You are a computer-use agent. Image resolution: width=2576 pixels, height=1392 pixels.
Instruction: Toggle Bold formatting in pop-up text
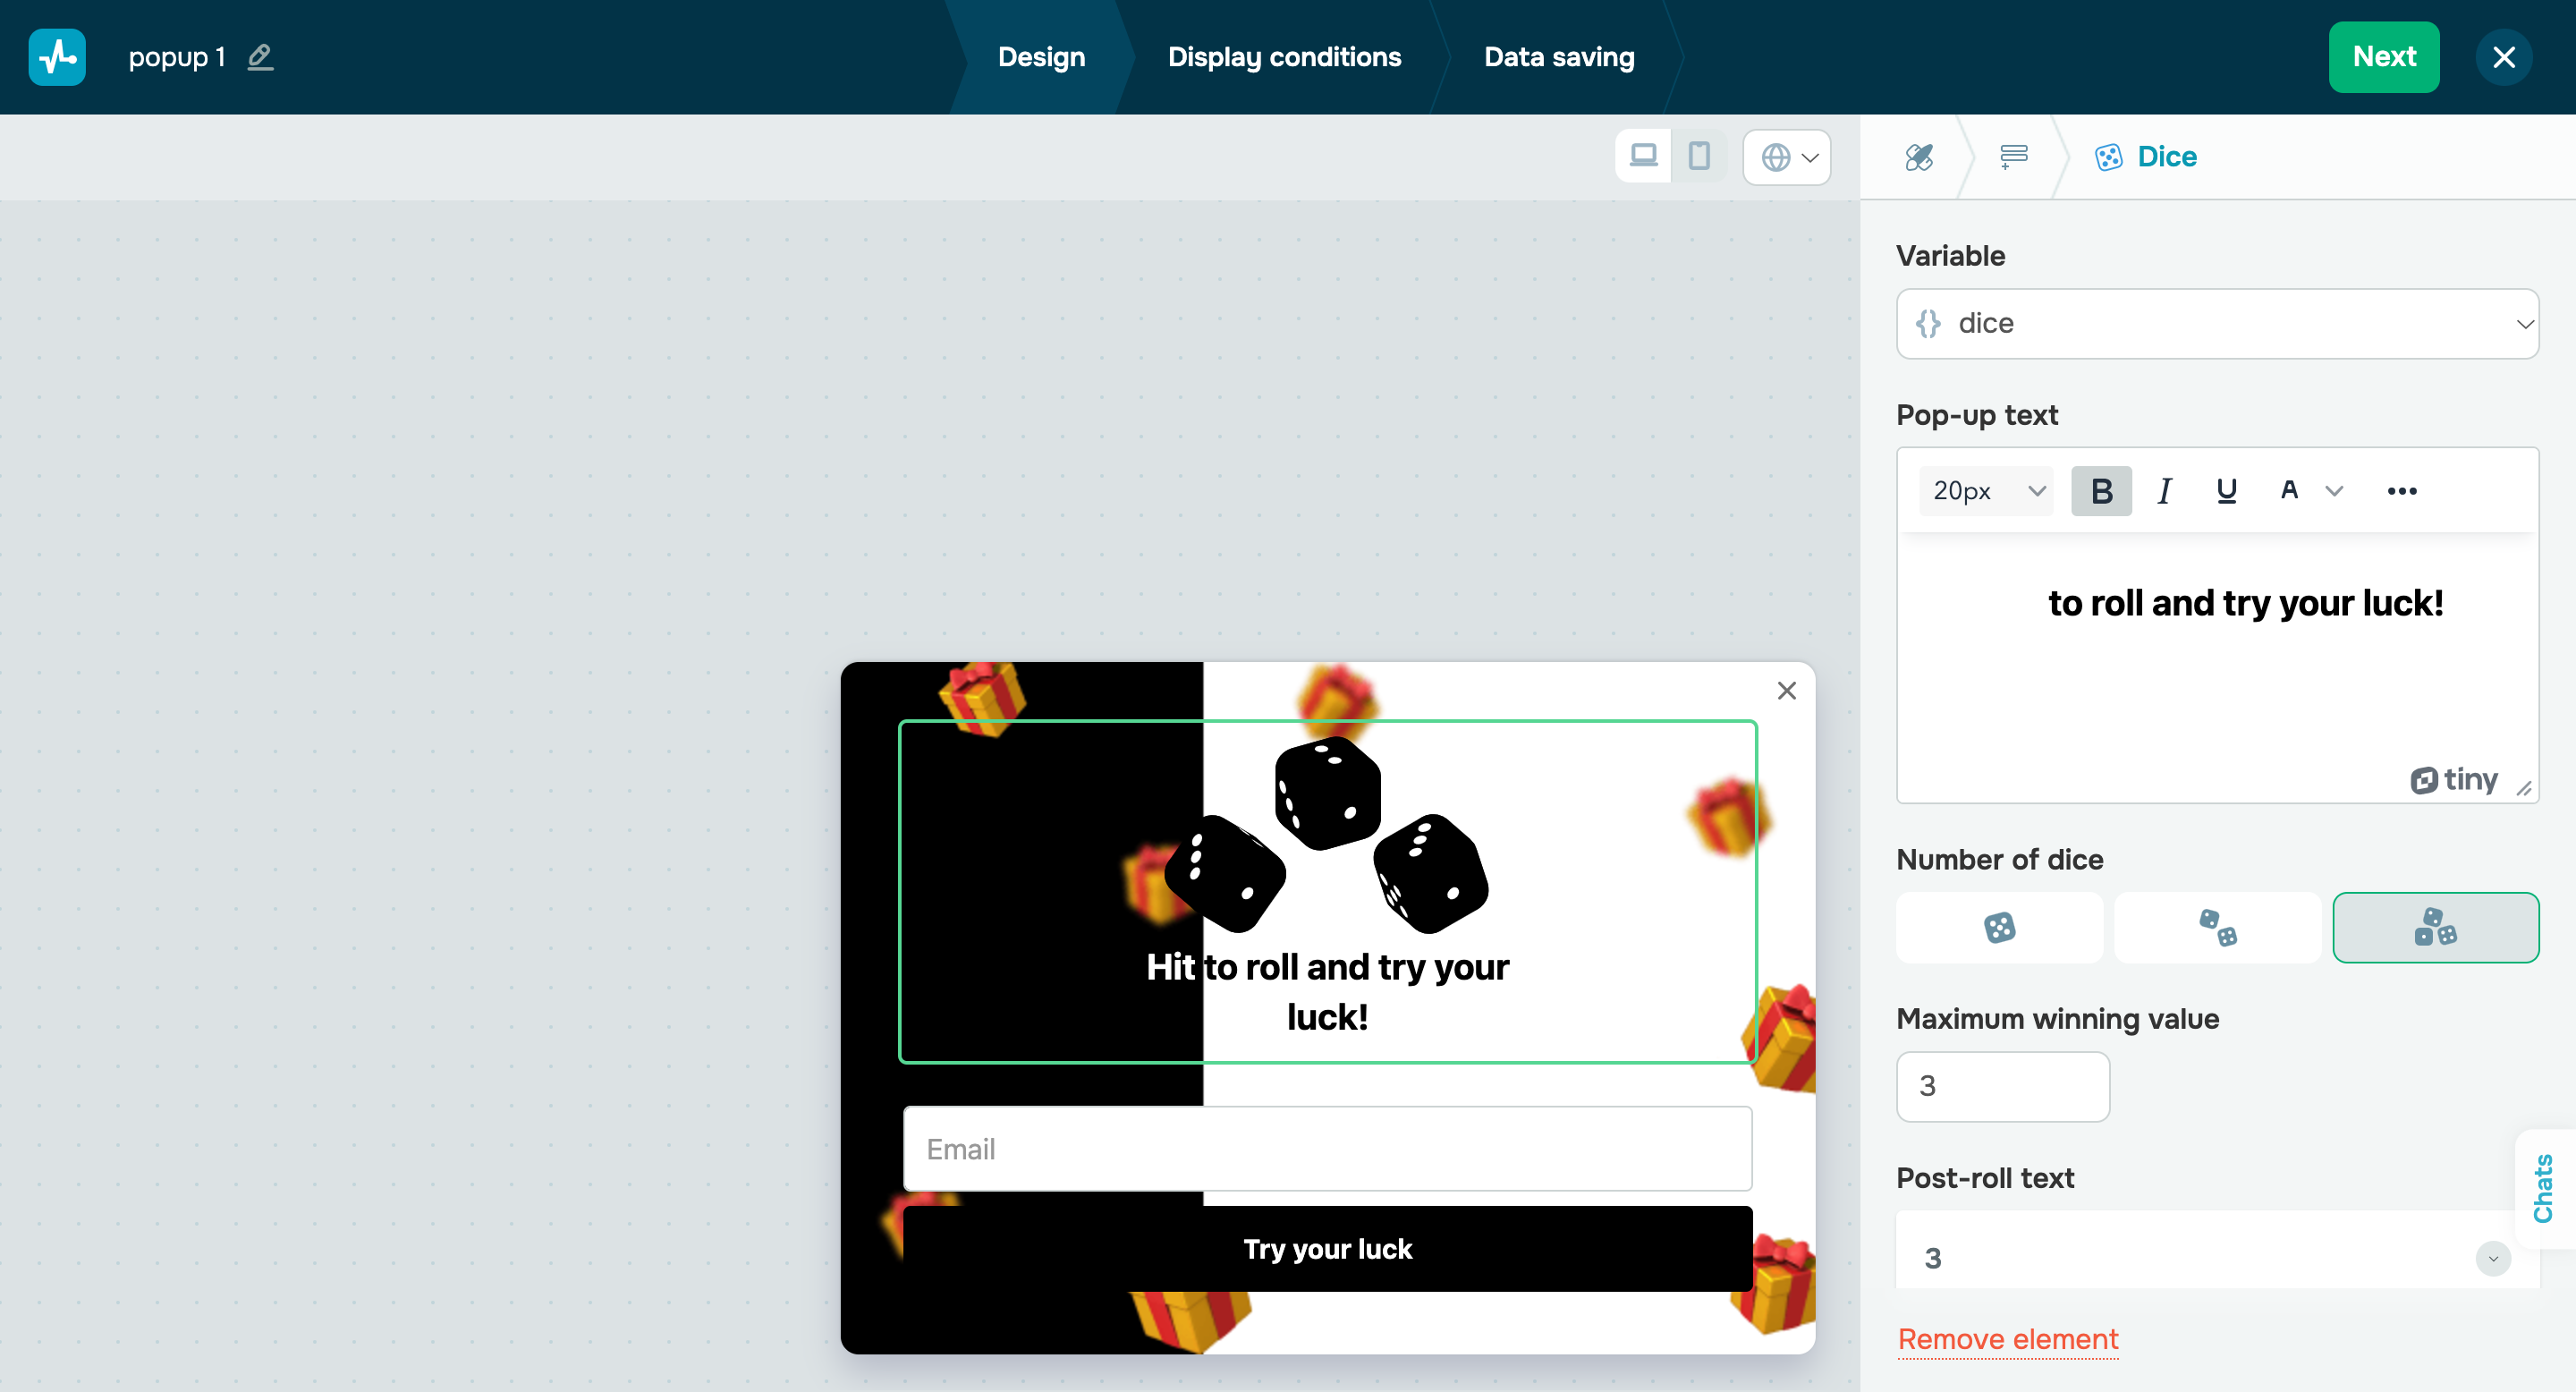(x=2101, y=491)
